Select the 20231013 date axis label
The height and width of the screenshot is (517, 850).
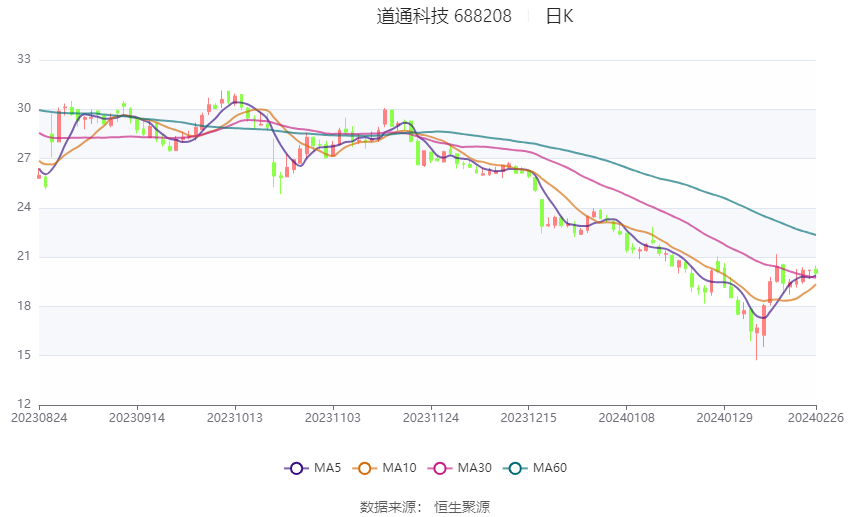pos(235,418)
